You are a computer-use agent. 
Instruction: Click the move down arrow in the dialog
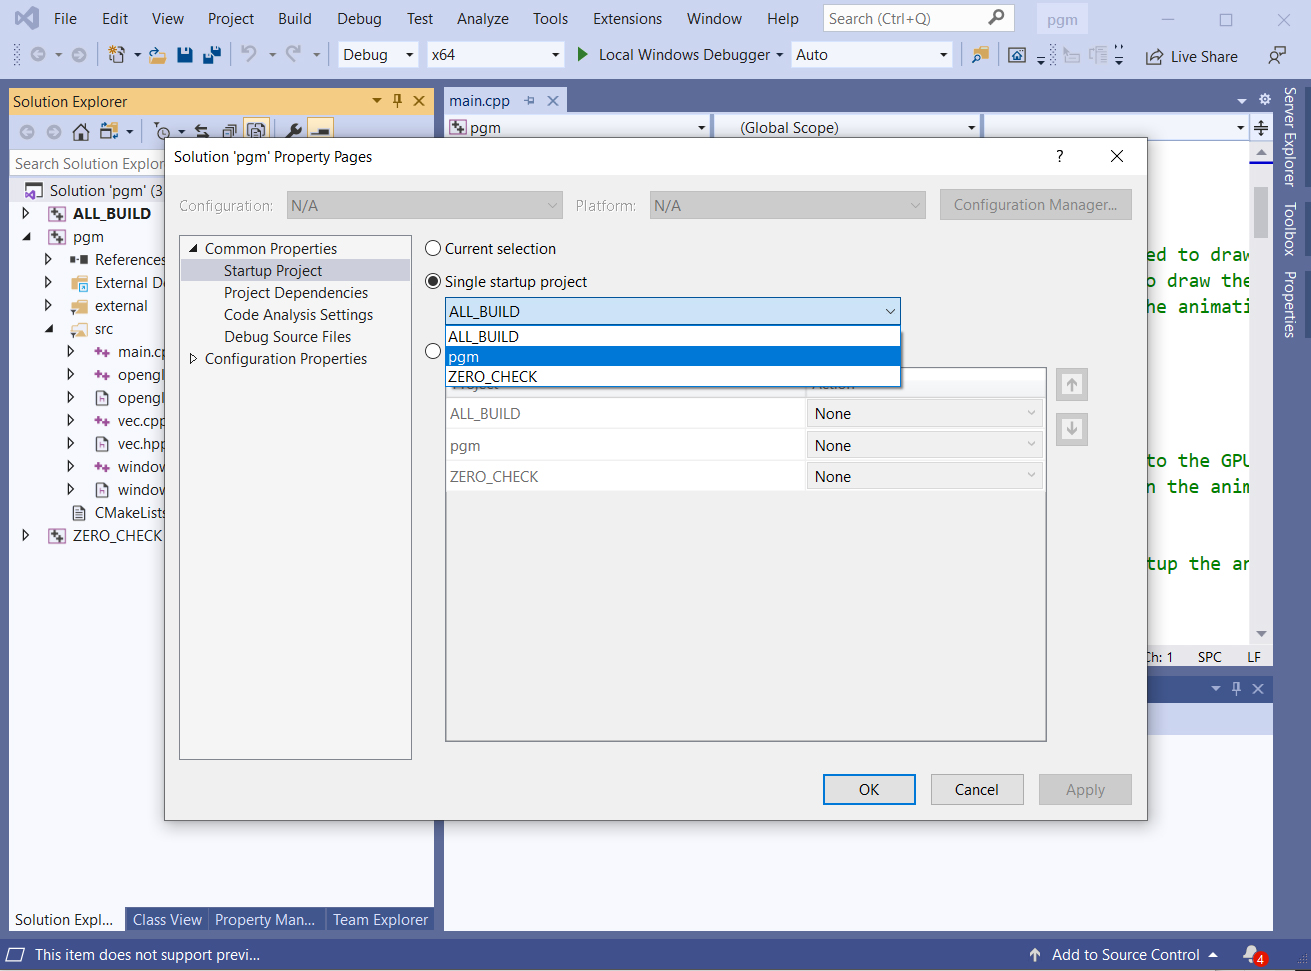coord(1072,429)
